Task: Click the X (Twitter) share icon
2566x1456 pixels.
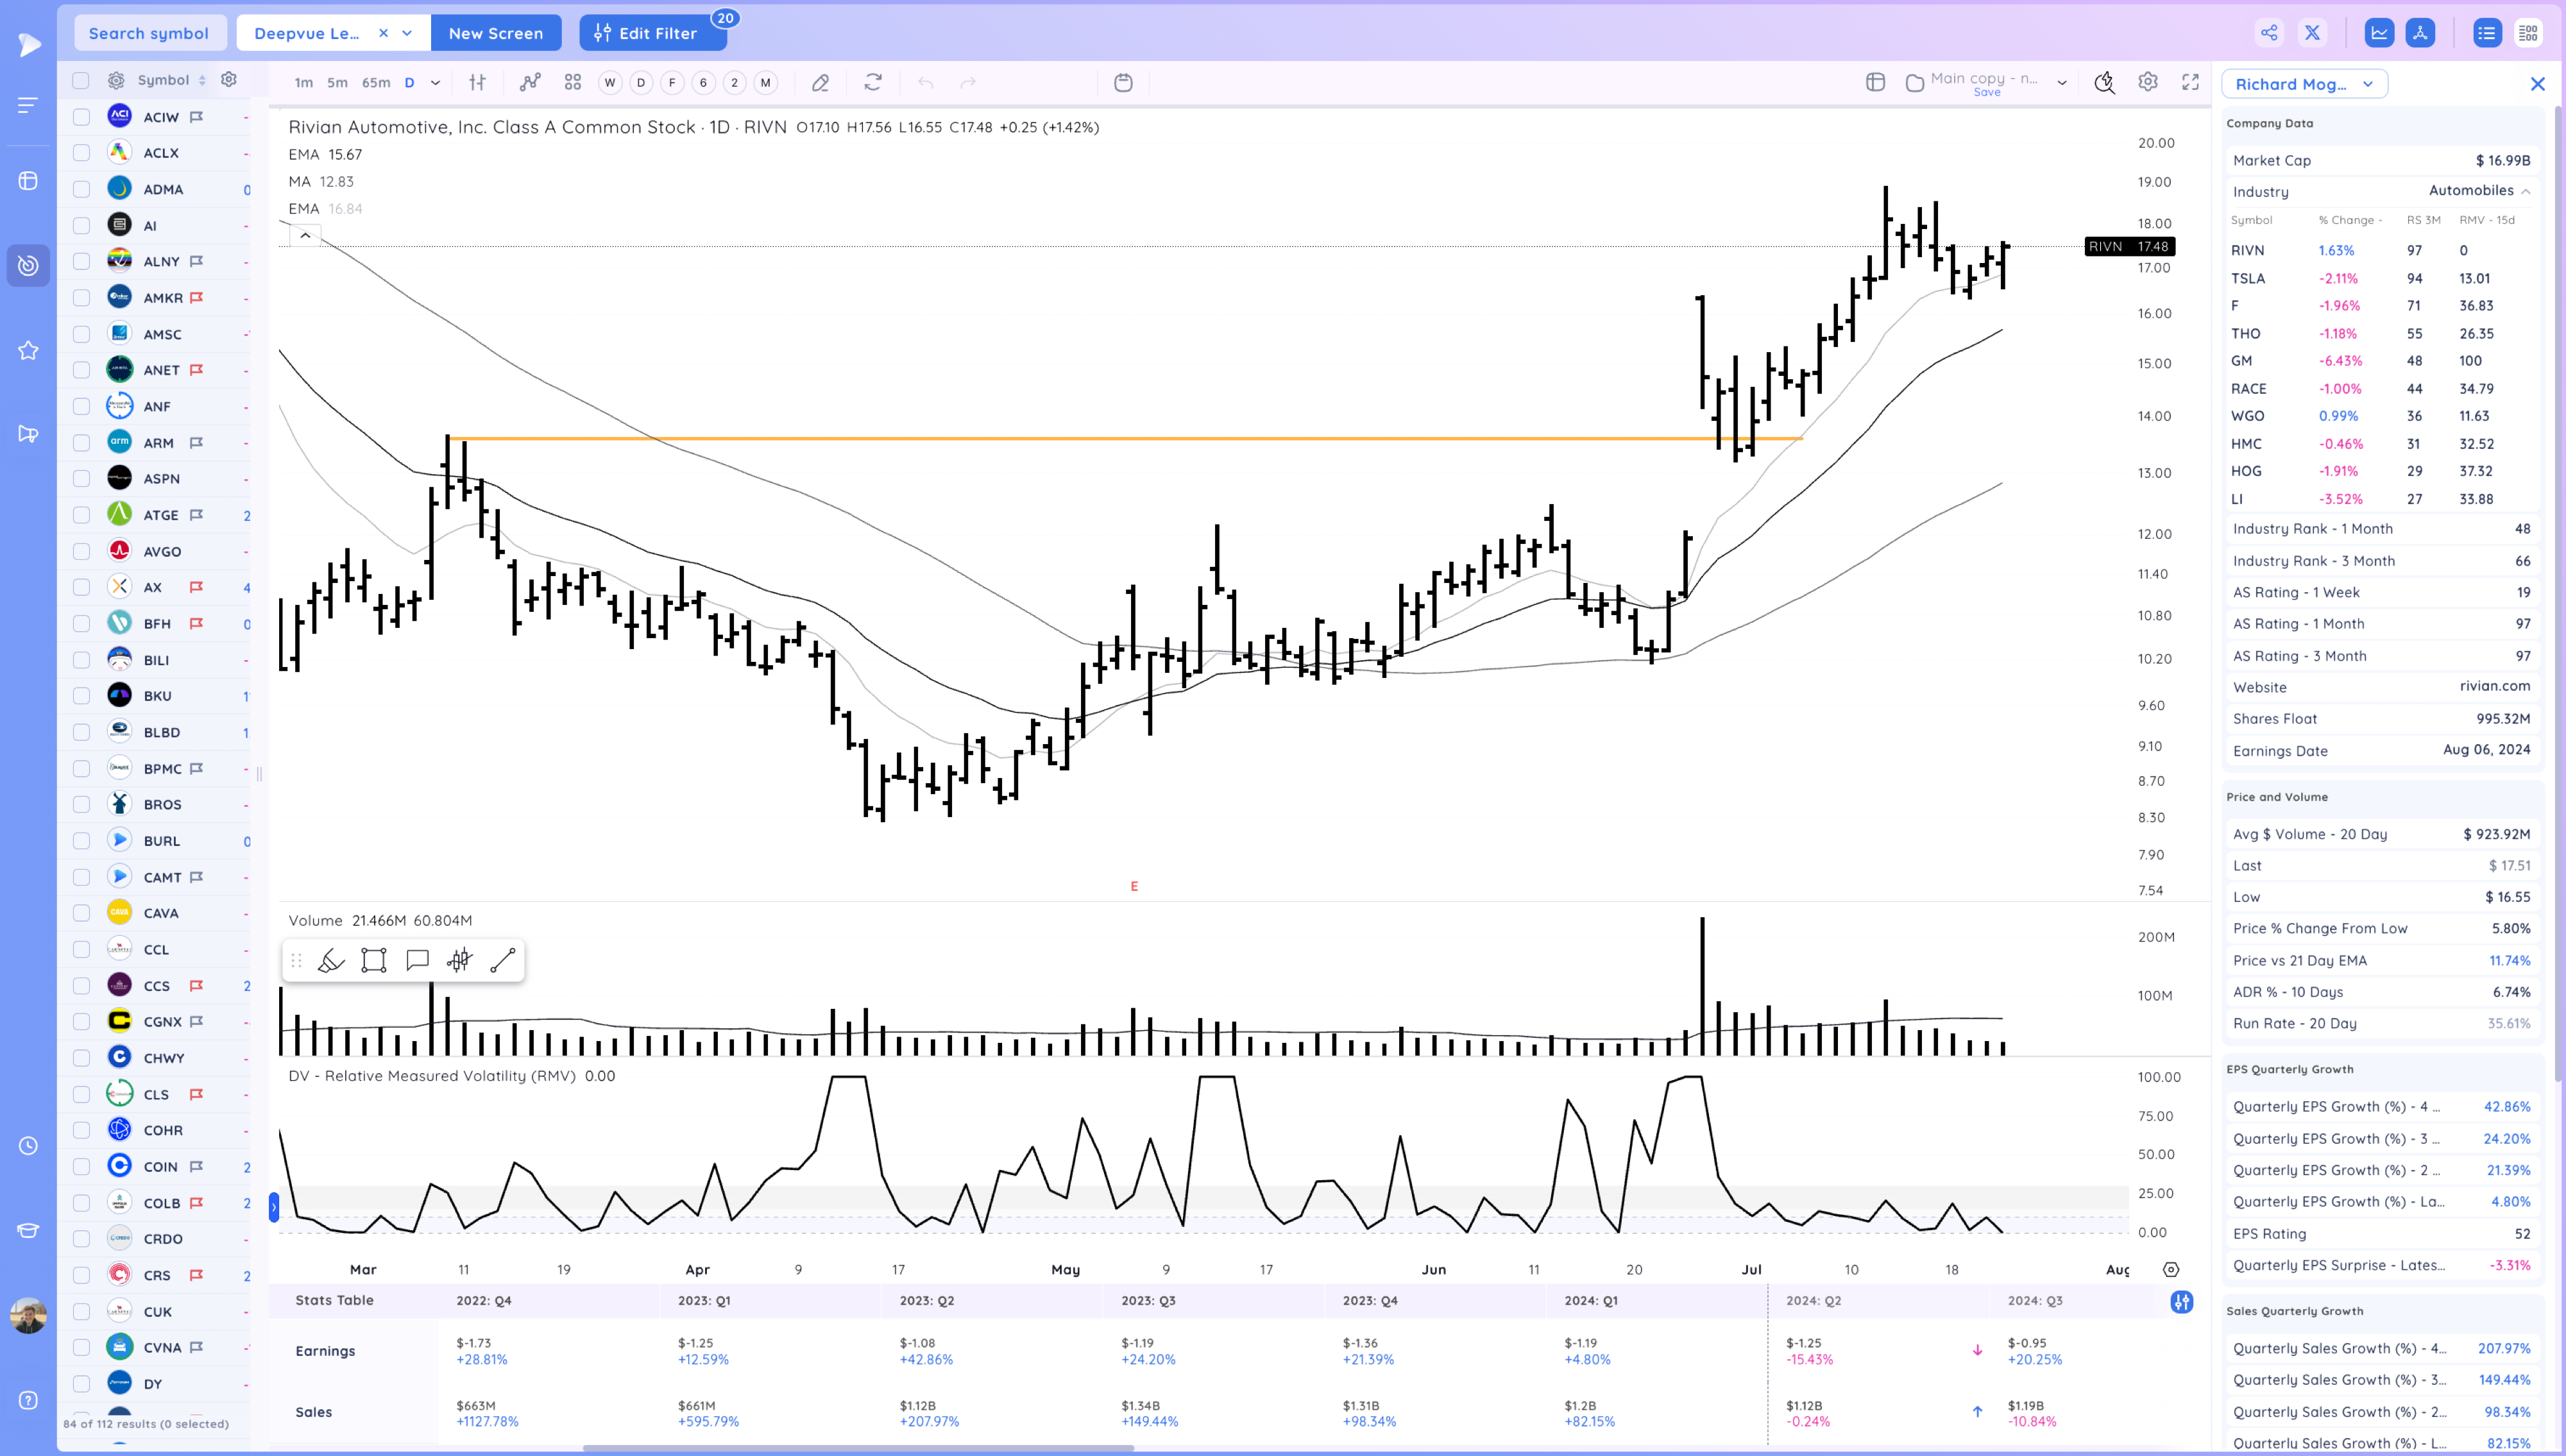Action: [2312, 33]
